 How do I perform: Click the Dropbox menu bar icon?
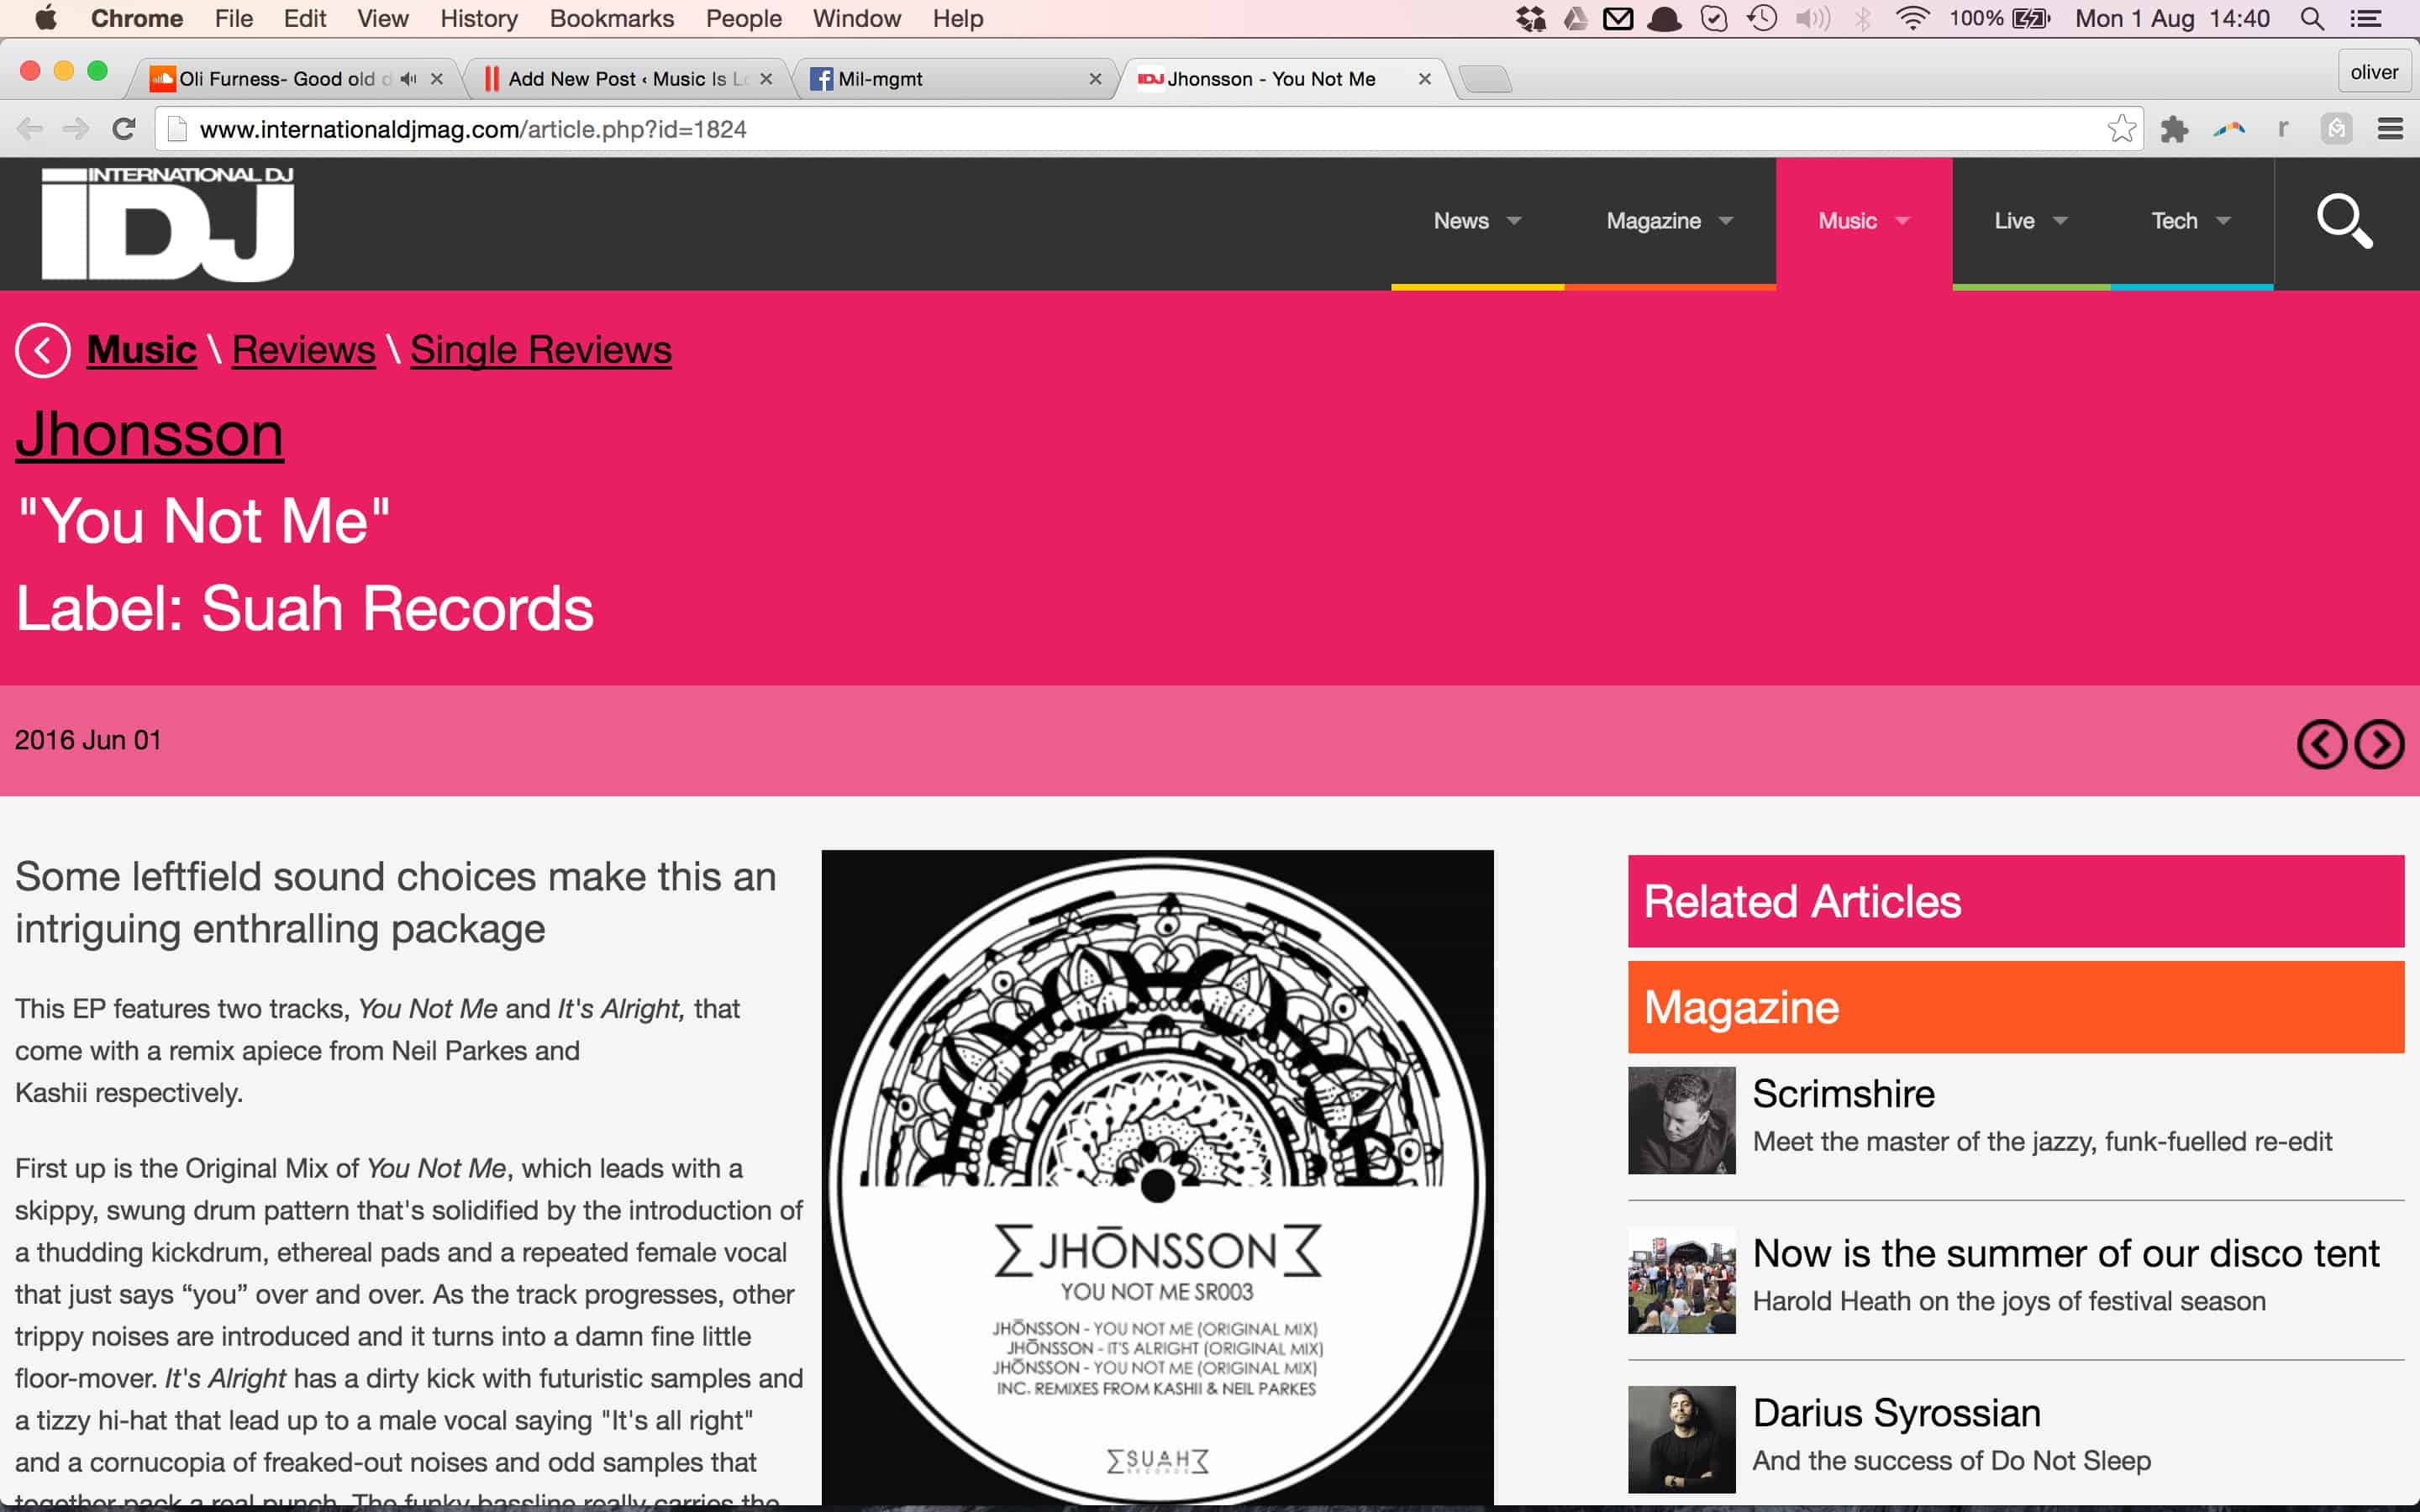[x=1530, y=18]
